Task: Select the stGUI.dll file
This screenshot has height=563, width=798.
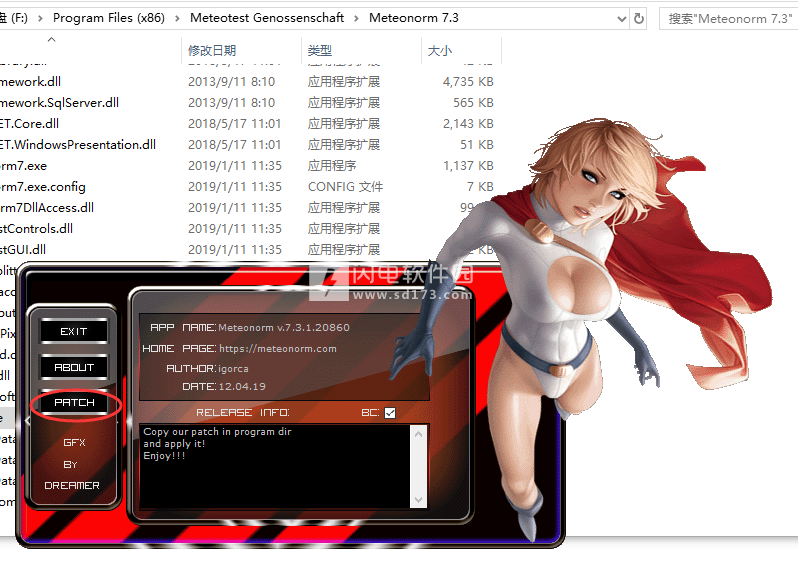Action: pos(23,249)
